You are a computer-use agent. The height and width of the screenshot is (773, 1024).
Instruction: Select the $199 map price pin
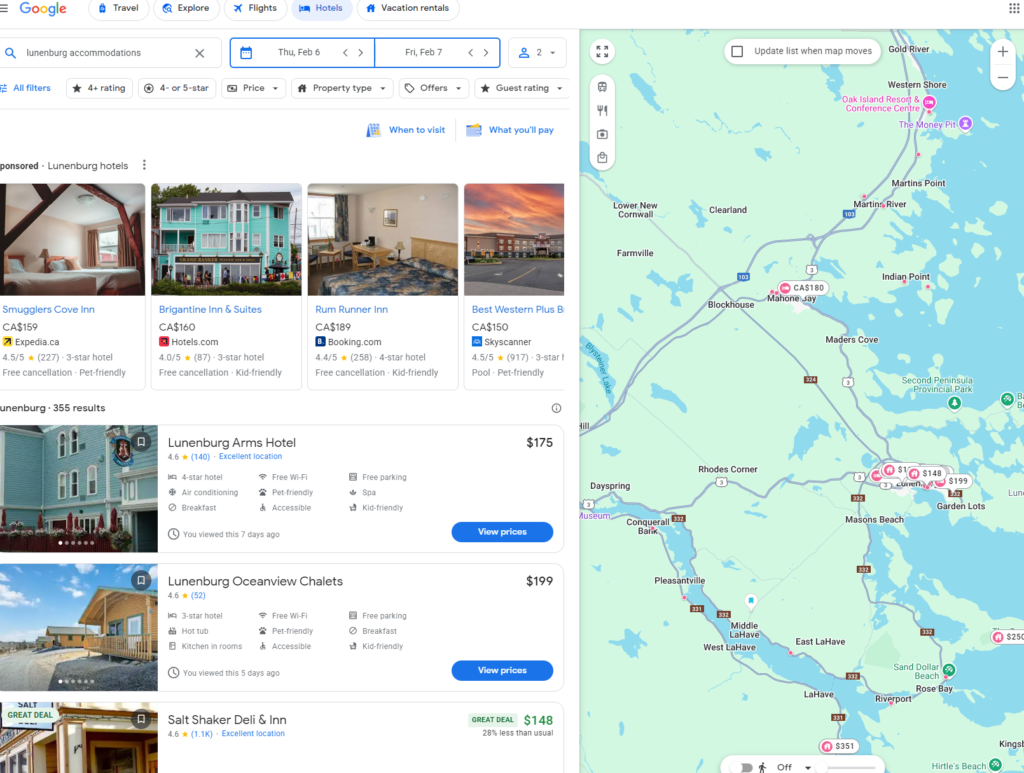(953, 481)
